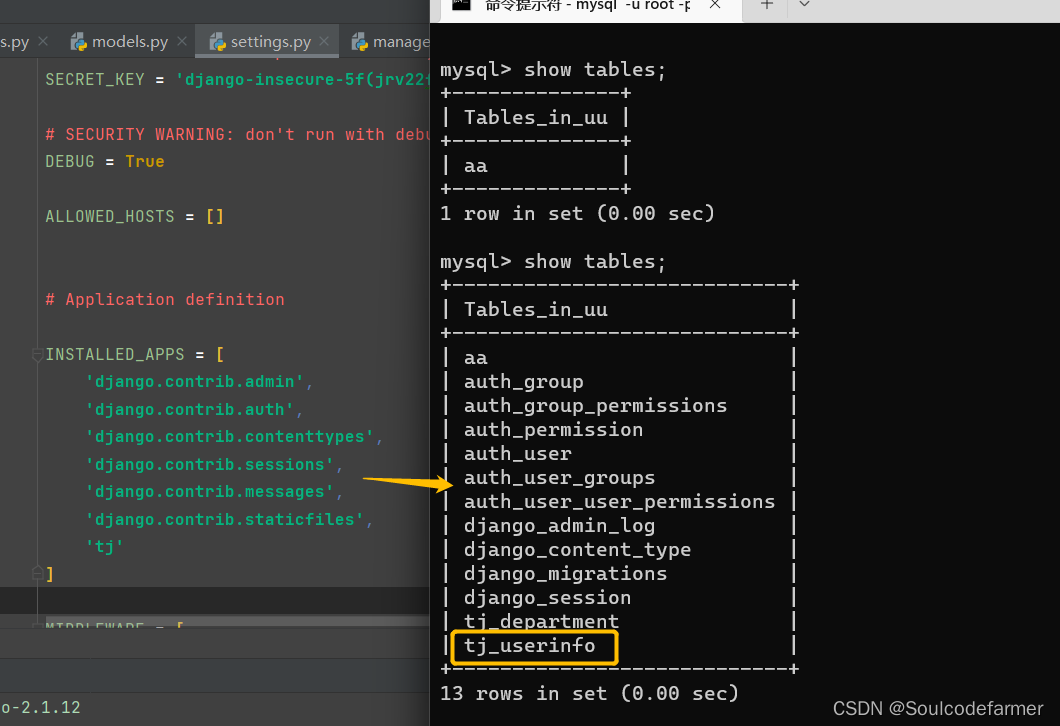Click the first 'show tables;' command in terminal
This screenshot has height=726, width=1060.
point(595,70)
